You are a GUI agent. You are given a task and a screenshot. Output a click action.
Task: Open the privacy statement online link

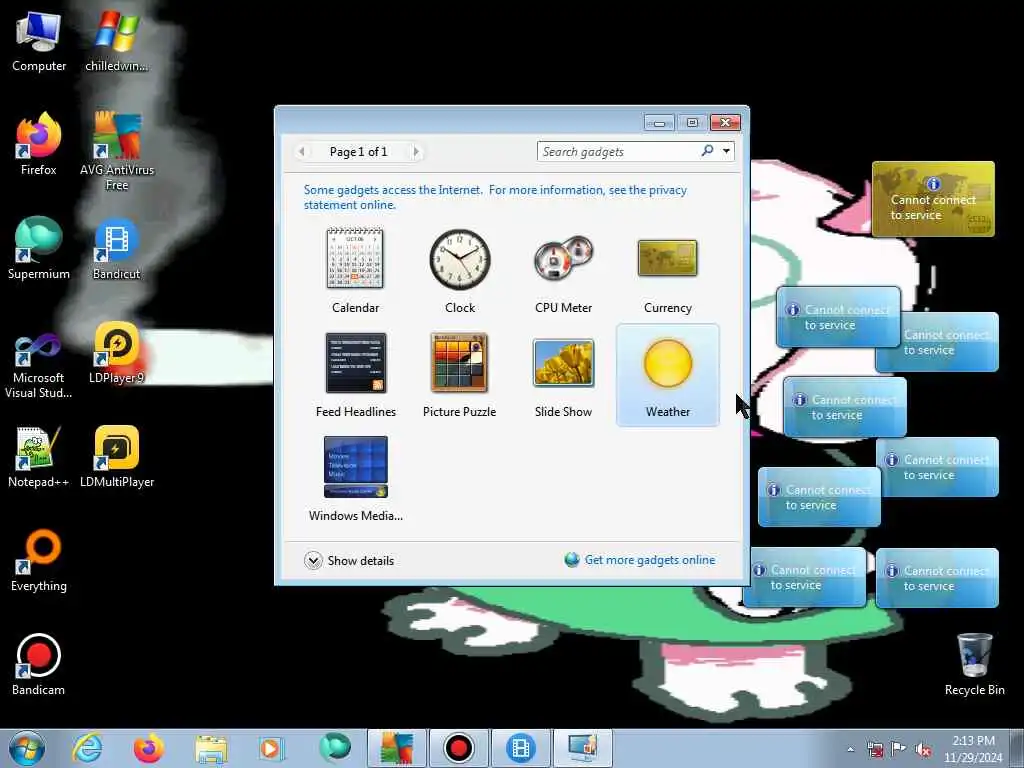(x=495, y=197)
